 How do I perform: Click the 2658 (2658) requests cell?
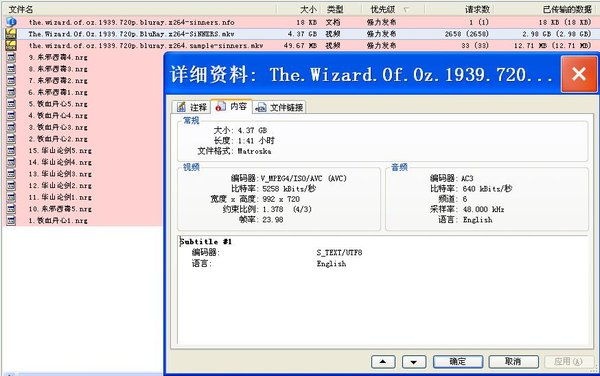(467, 34)
